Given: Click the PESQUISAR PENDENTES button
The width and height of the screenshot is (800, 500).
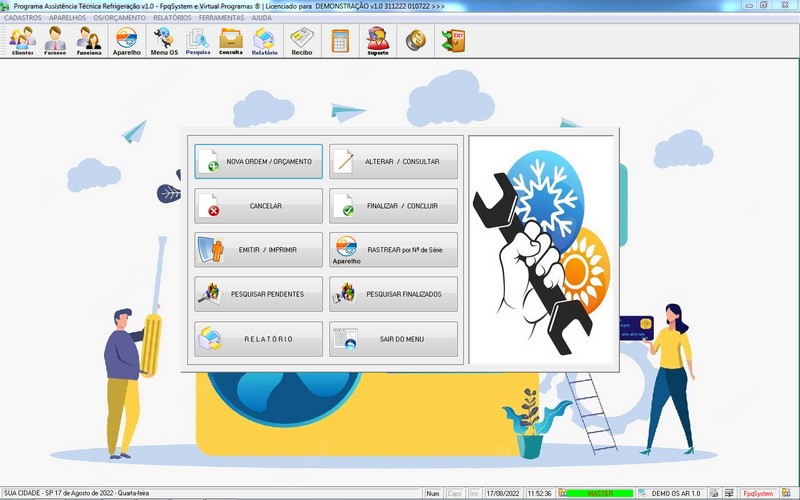Looking at the screenshot, I should 259,294.
